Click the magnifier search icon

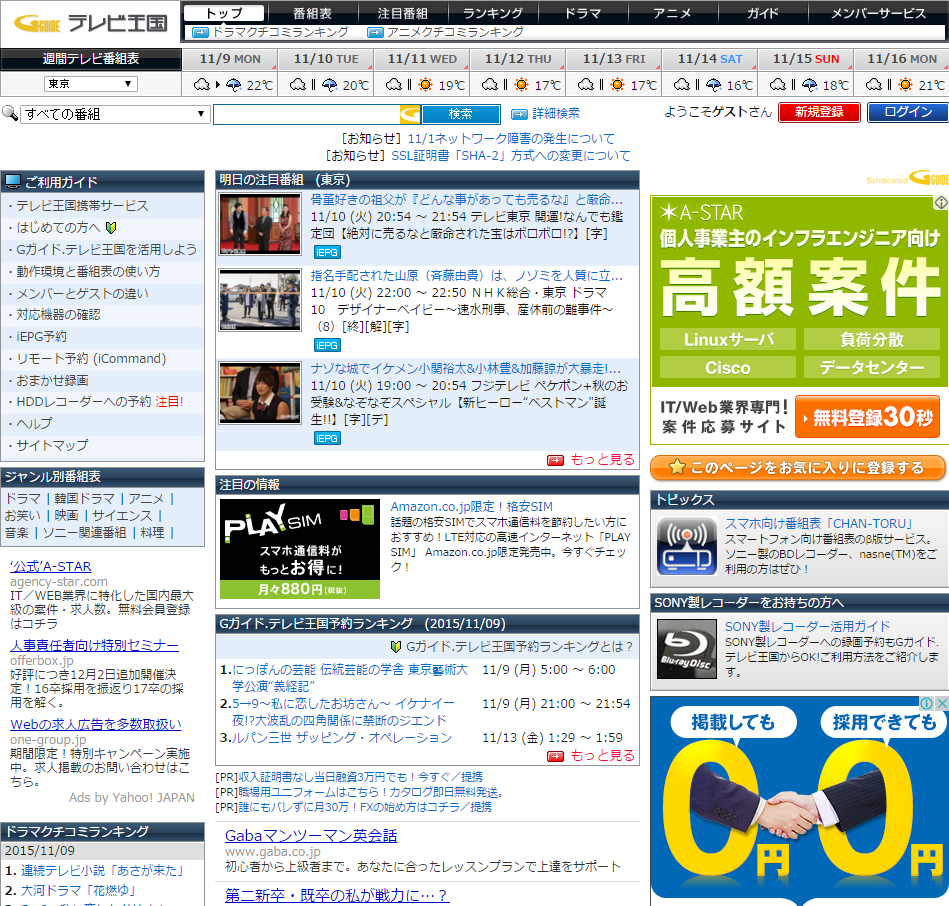click(x=10, y=113)
